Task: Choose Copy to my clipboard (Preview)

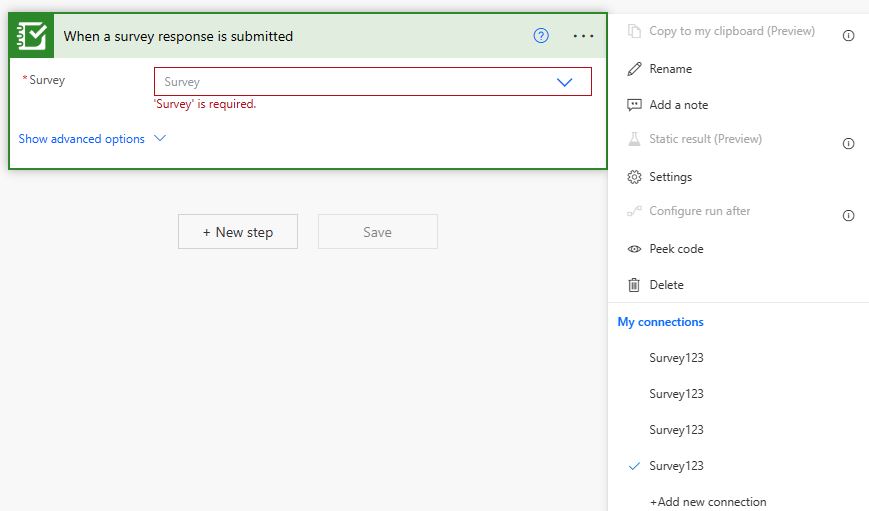Action: pos(731,31)
